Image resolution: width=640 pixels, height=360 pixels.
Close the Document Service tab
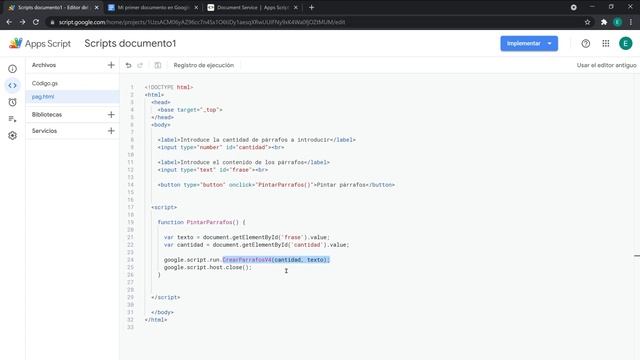296,7
